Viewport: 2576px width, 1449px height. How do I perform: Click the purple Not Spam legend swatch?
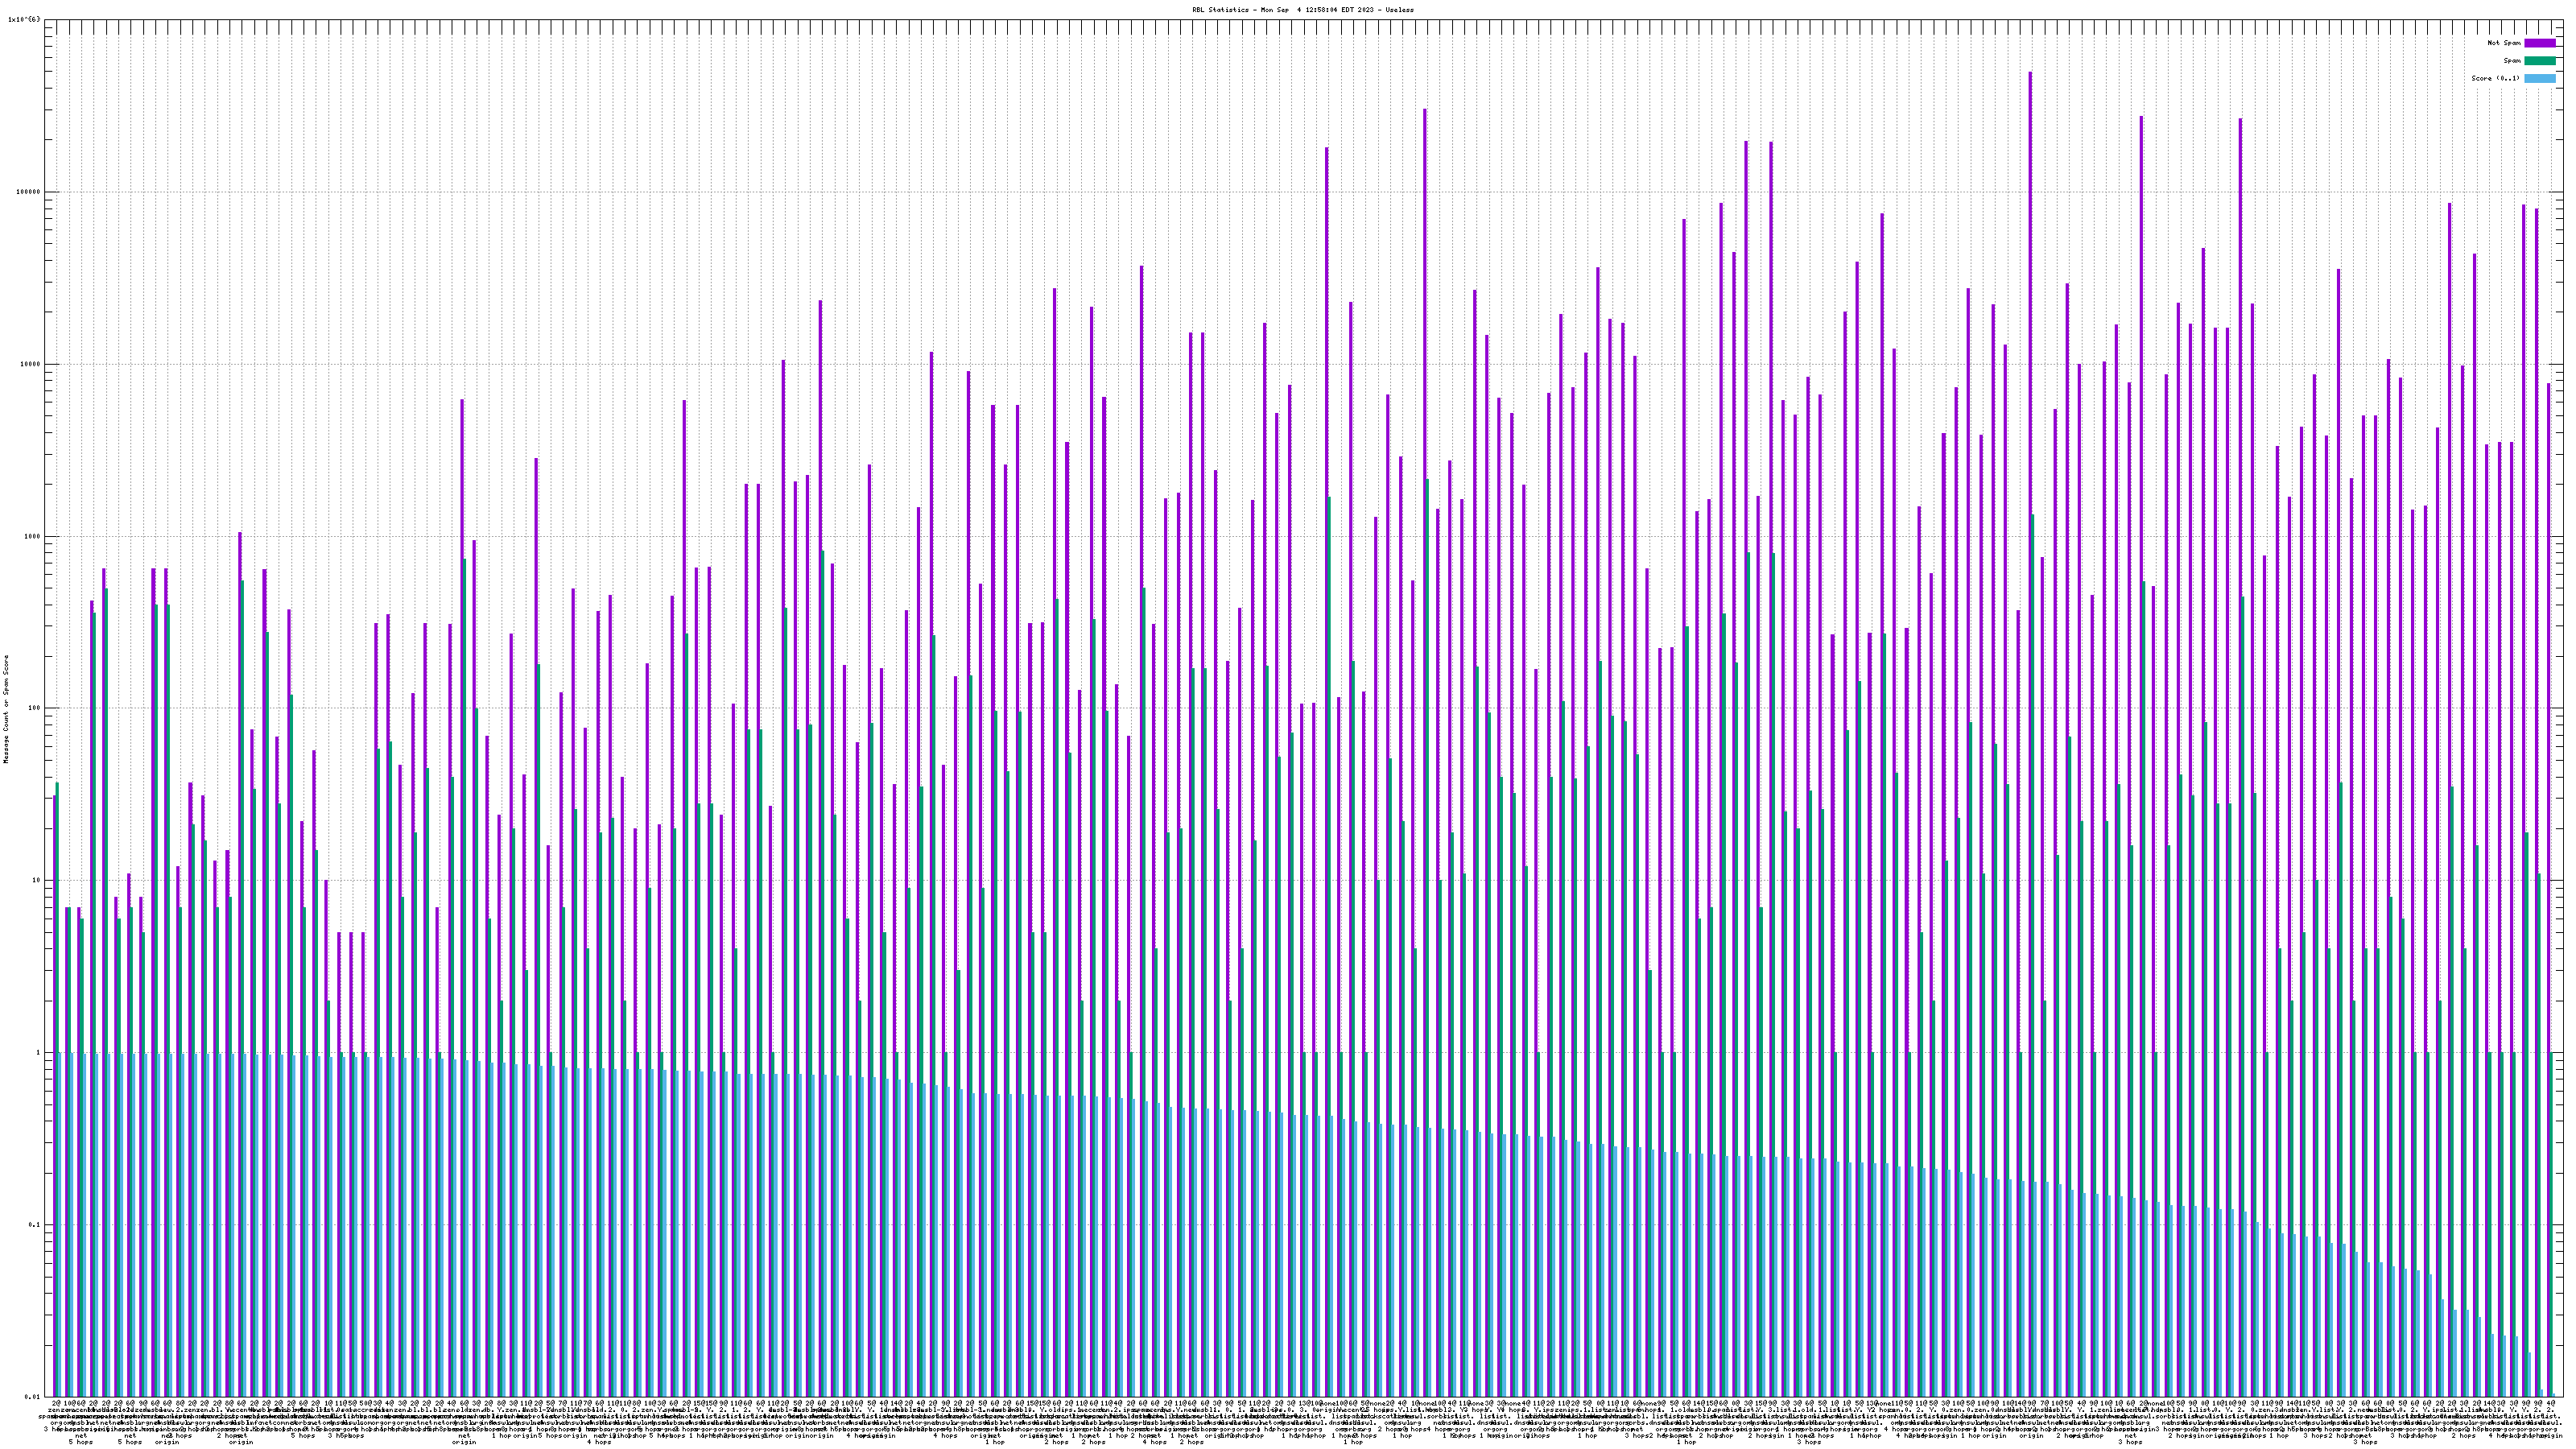click(2539, 43)
